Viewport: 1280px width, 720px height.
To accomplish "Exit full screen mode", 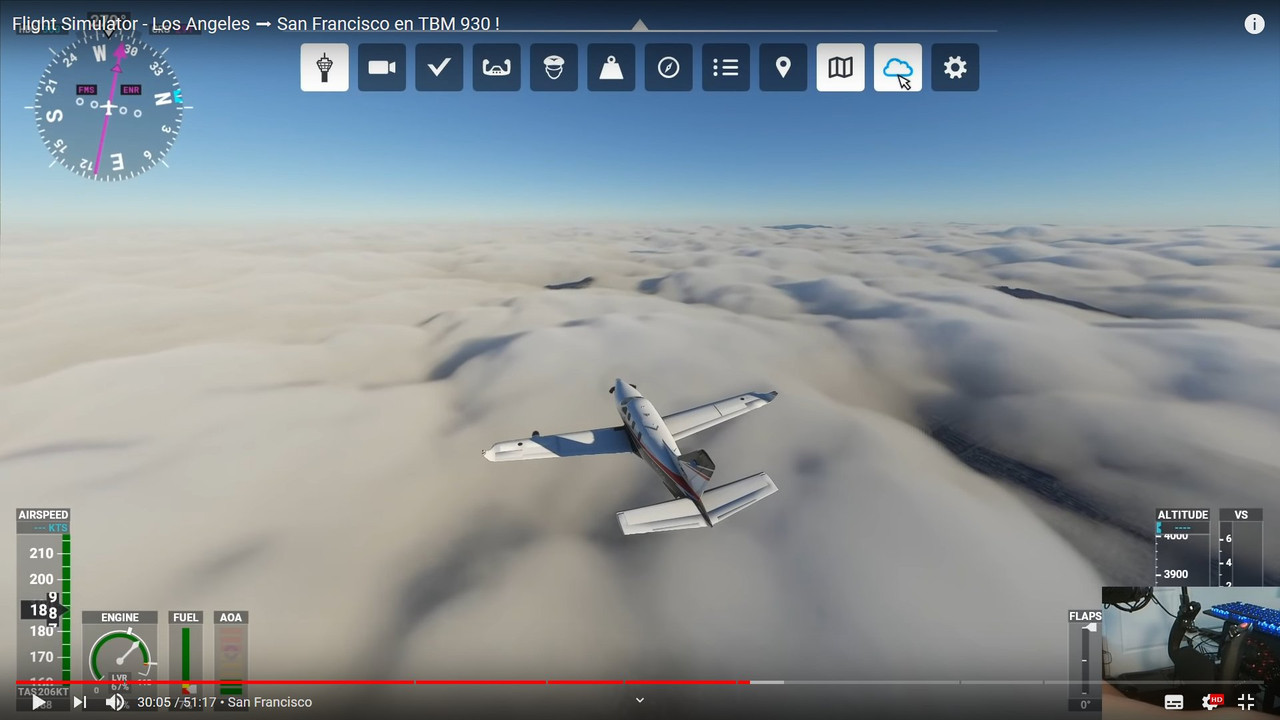I will pos(1246,702).
